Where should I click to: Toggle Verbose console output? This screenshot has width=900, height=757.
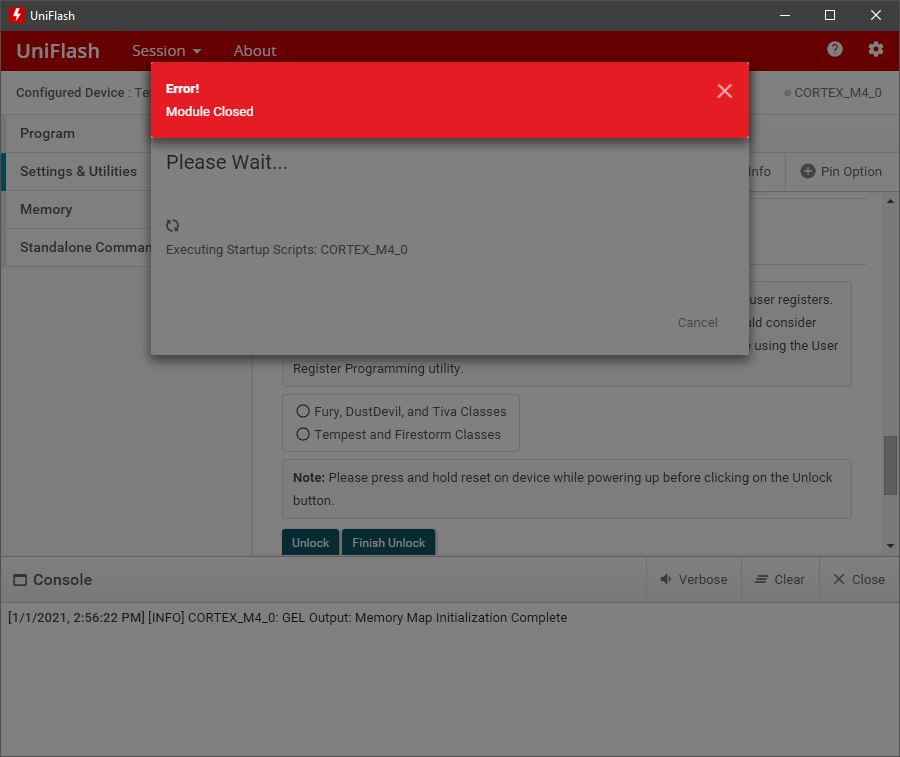click(693, 580)
